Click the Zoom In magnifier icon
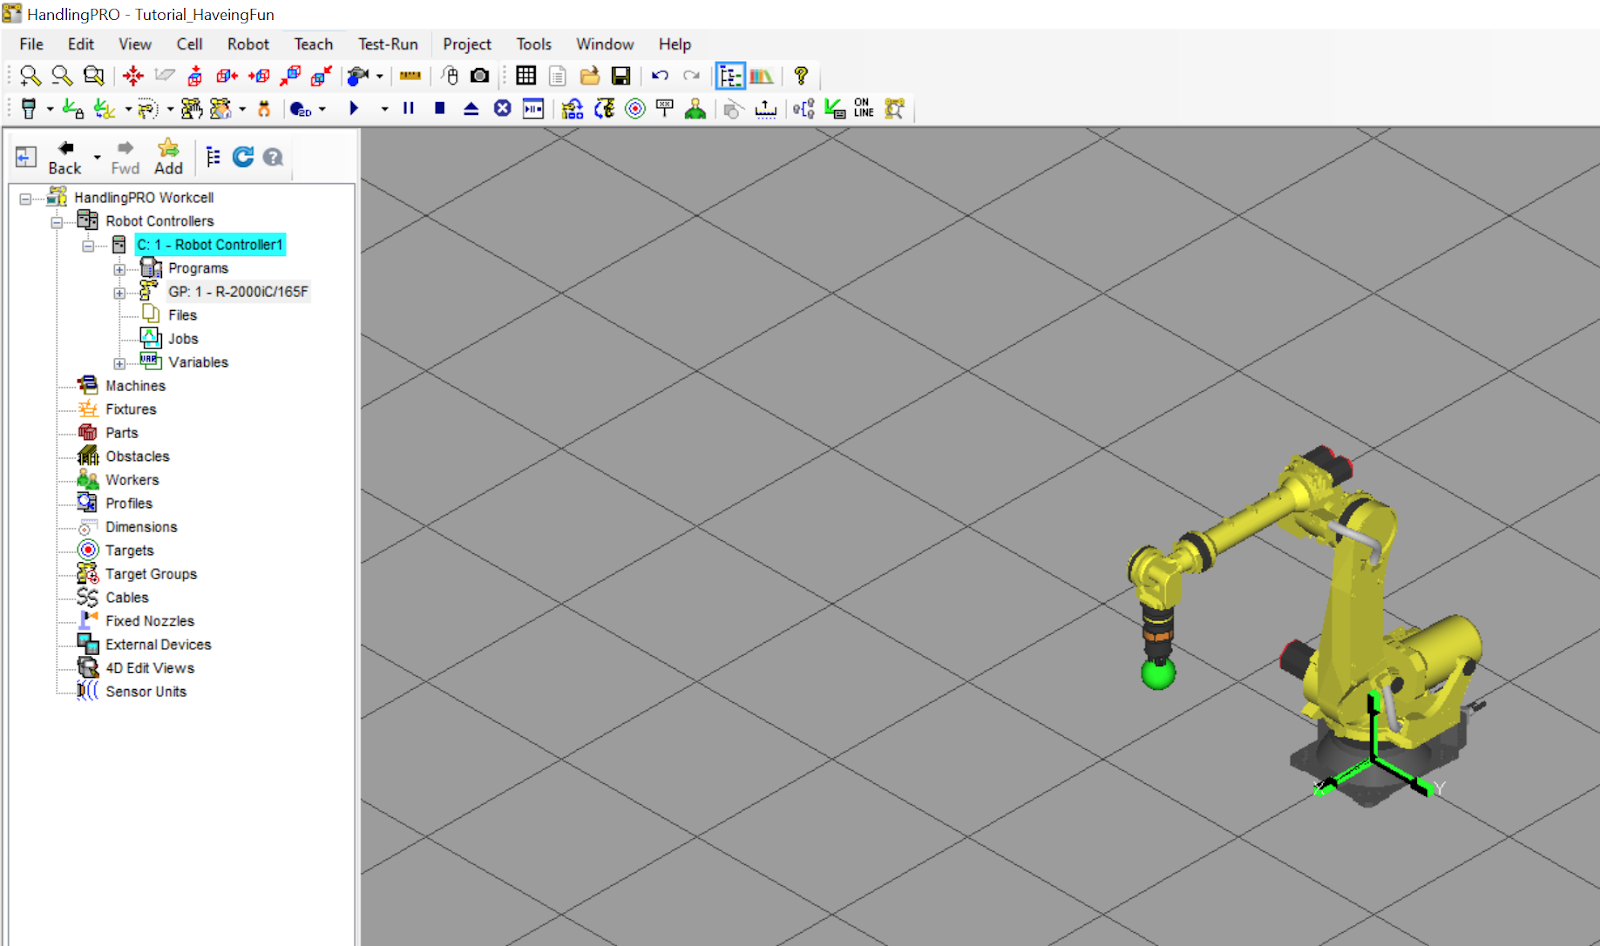 tap(31, 76)
